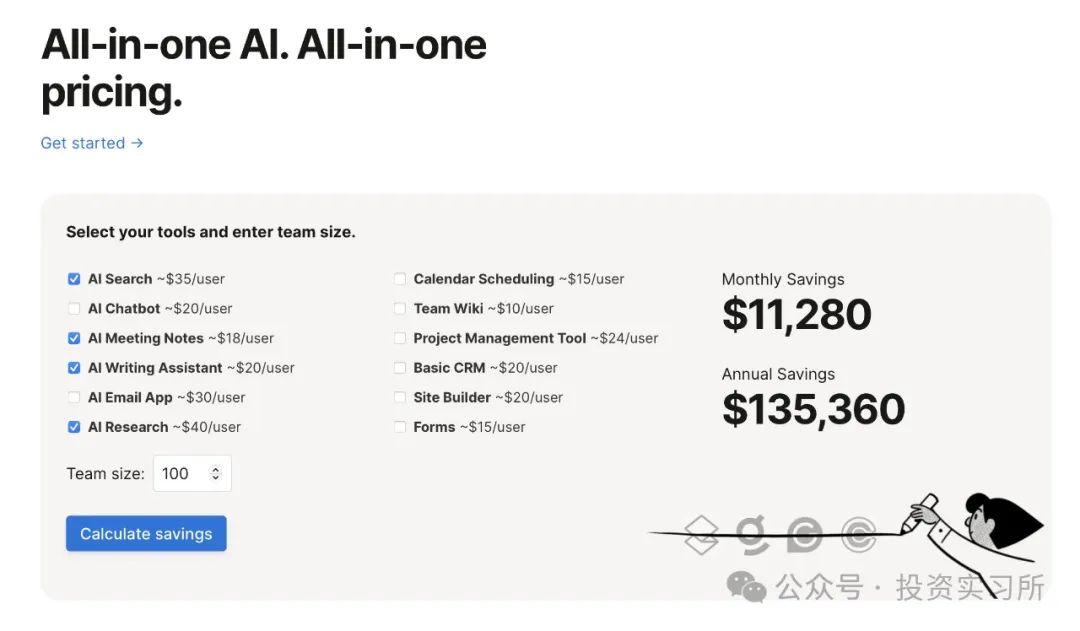This screenshot has height=631, width=1080.
Task: Click the Team size stepper arrows
Action: coord(215,474)
